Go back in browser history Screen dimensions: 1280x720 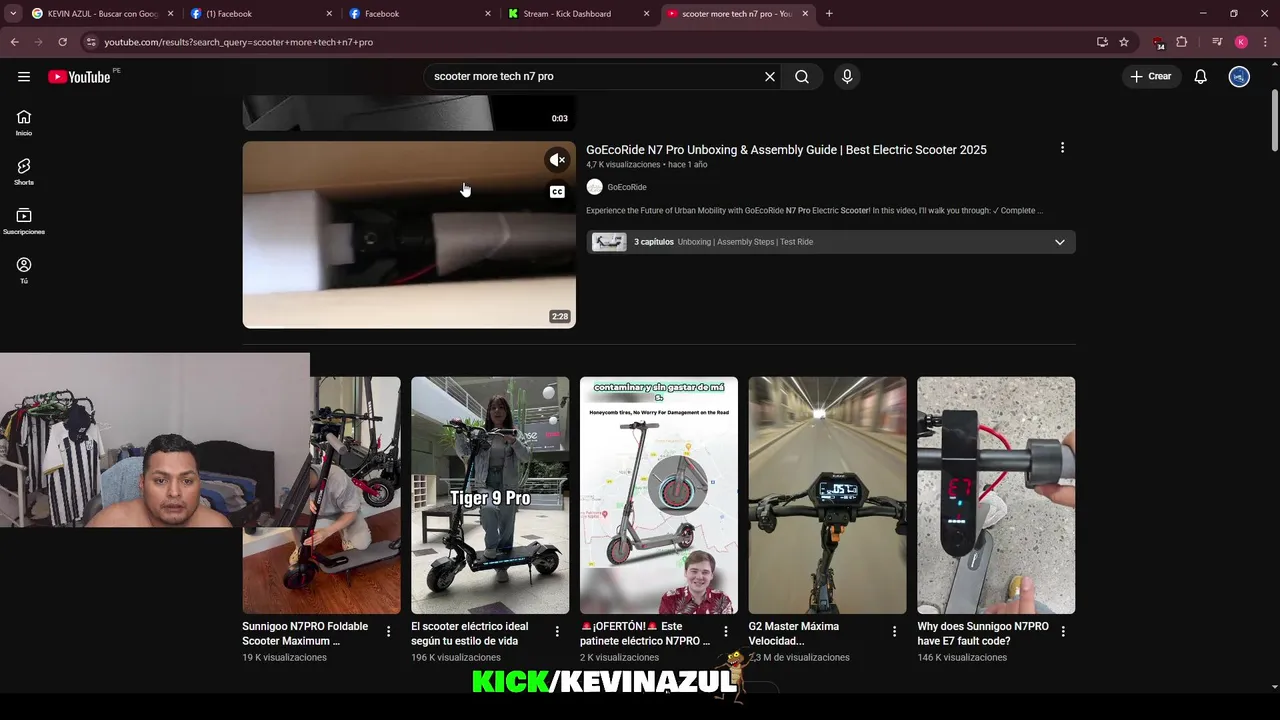14,42
